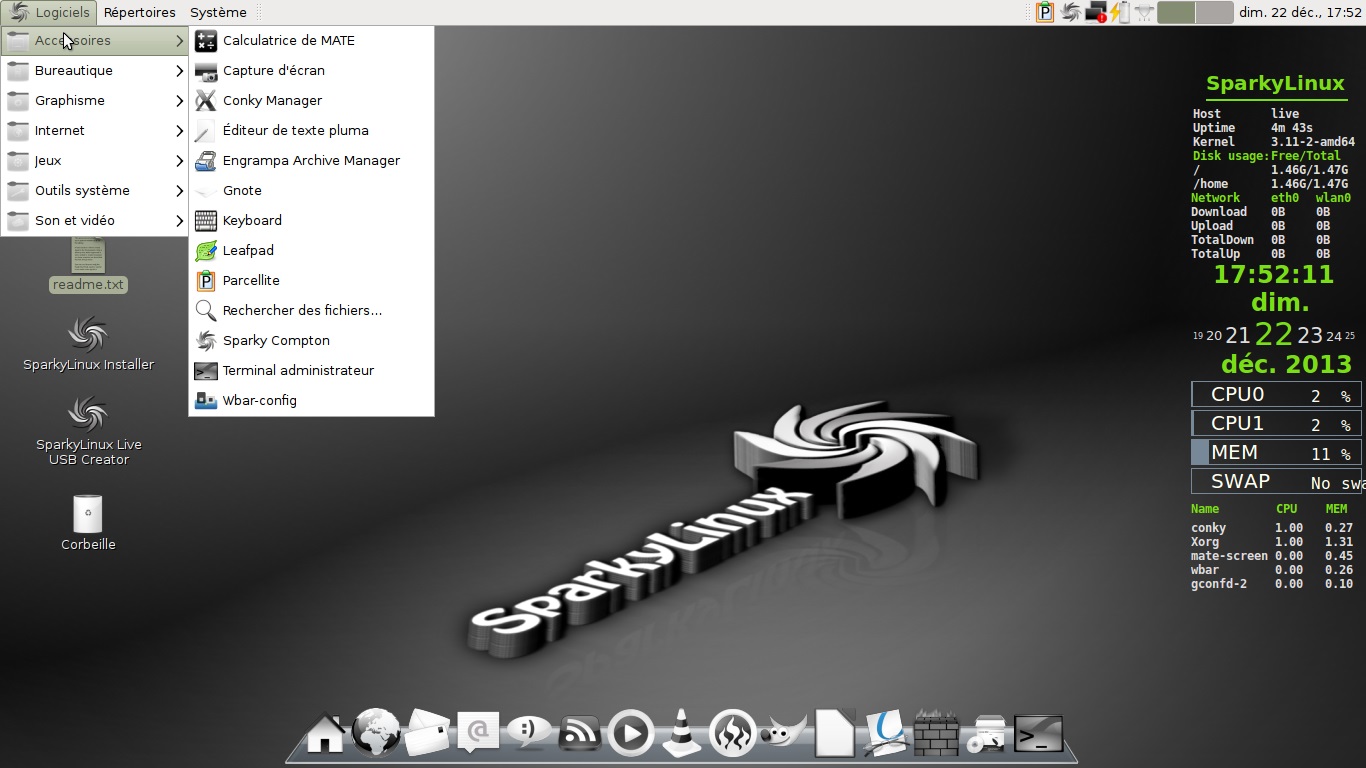Click the @ contacts dock icon
Viewport: 1366px width, 768px height.
pyautogui.click(x=478, y=733)
